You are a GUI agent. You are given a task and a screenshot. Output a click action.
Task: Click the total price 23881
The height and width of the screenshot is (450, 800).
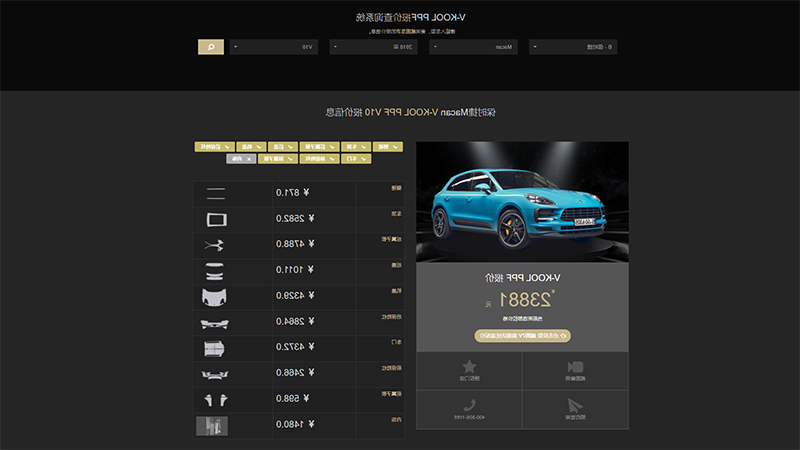(524, 300)
